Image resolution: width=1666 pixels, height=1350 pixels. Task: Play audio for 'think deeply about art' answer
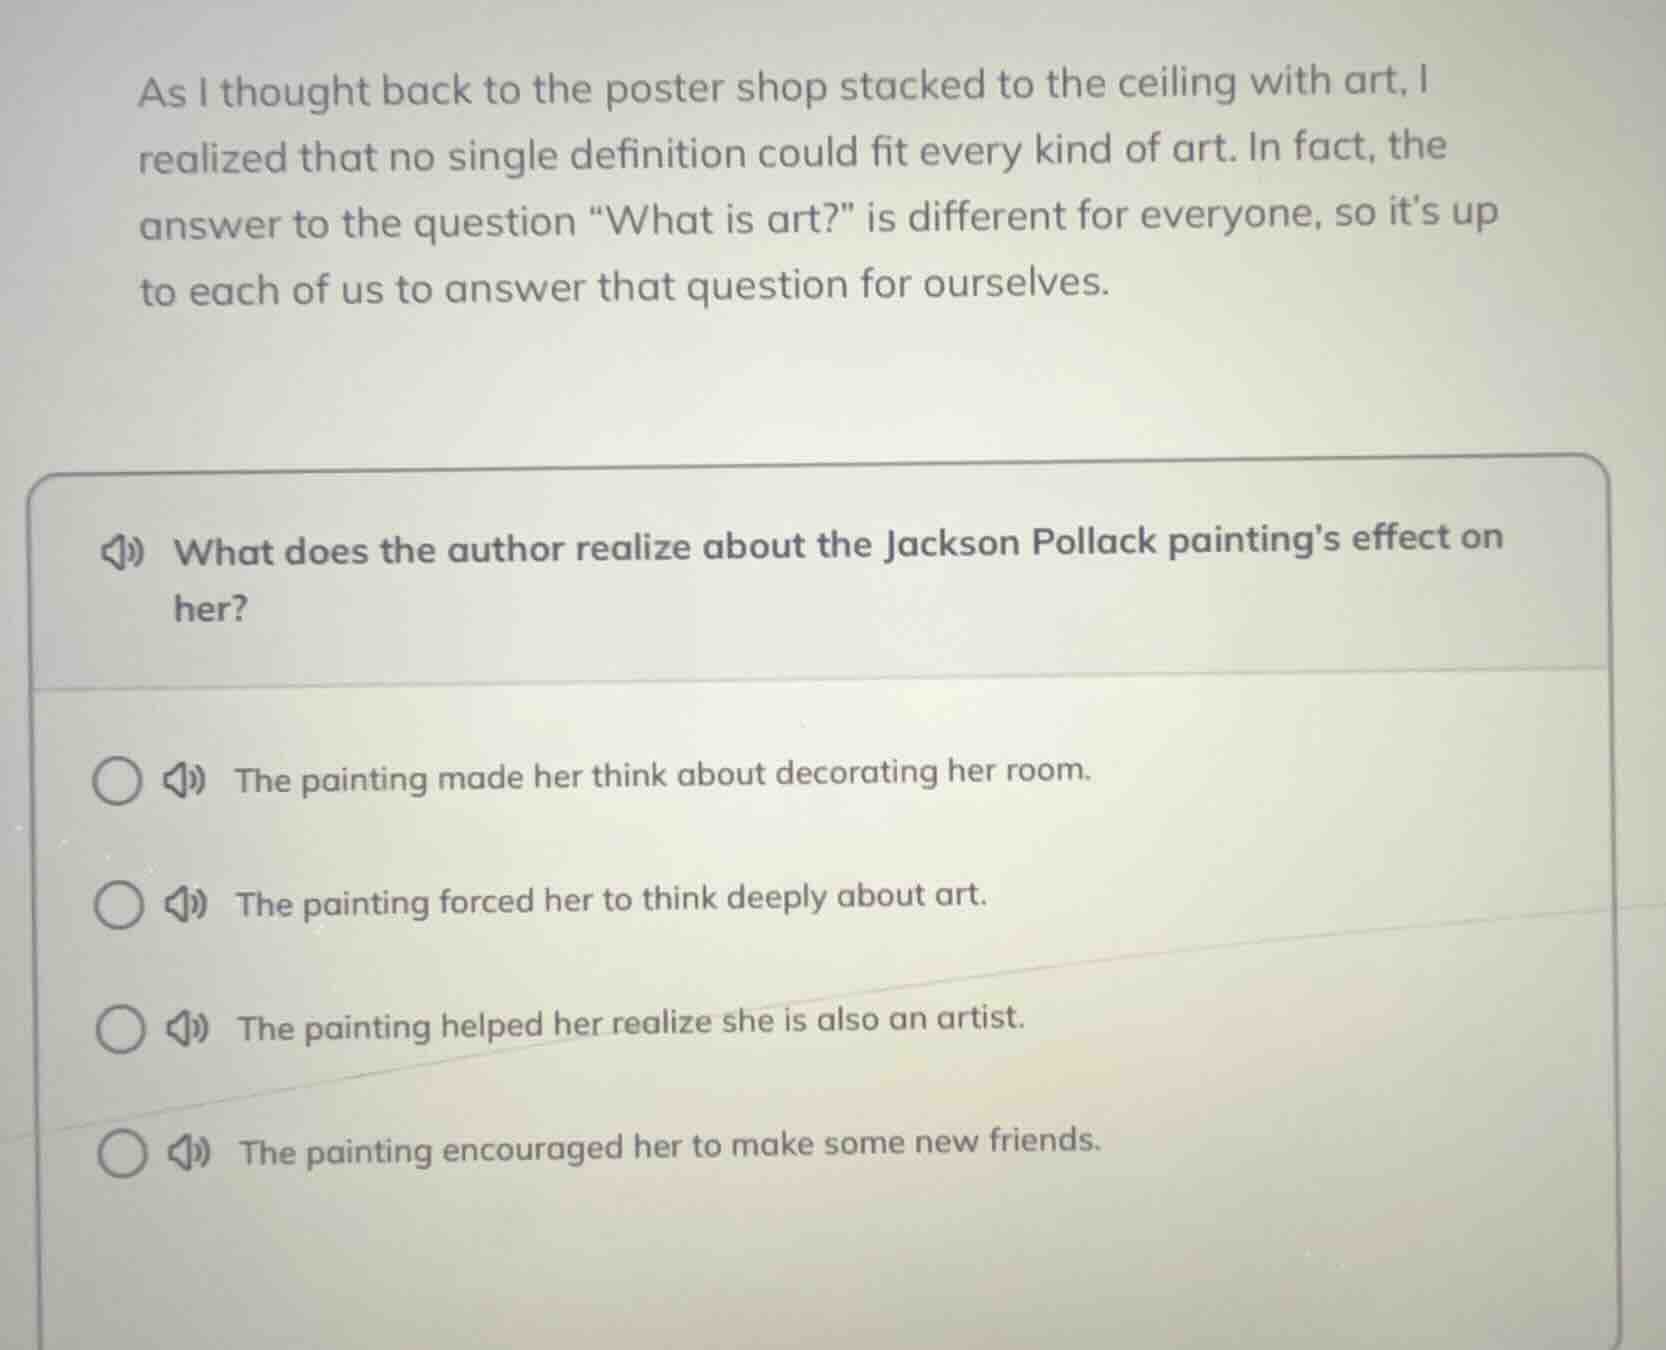click(x=186, y=905)
